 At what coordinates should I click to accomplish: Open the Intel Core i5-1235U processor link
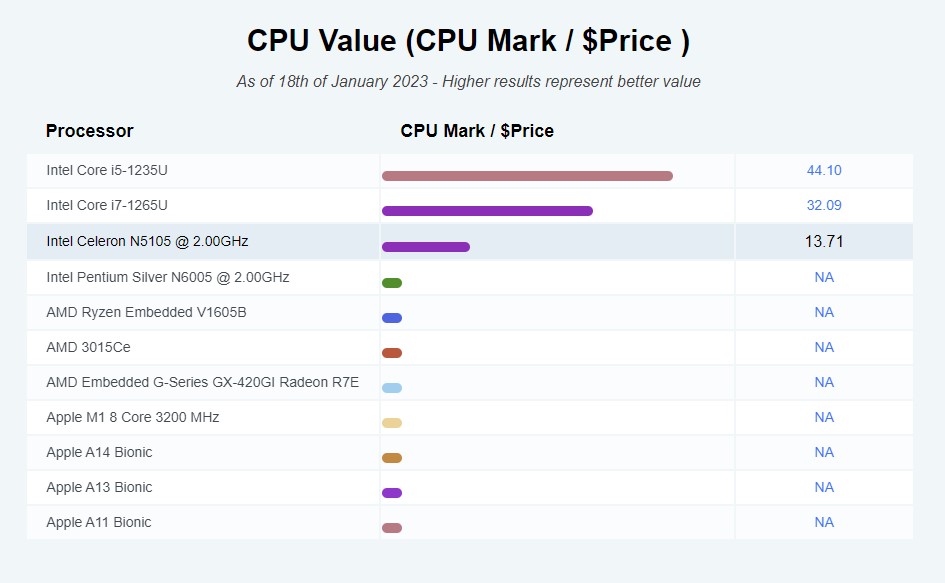[x=107, y=171]
